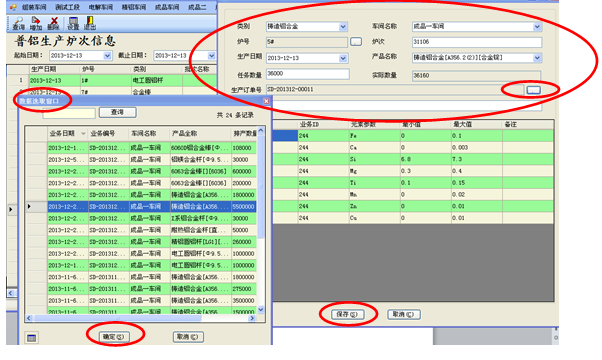Image resolution: width=602 pixels, height=360 pixels.
Task: Open the 精铝车间 menu
Action: 134,7
